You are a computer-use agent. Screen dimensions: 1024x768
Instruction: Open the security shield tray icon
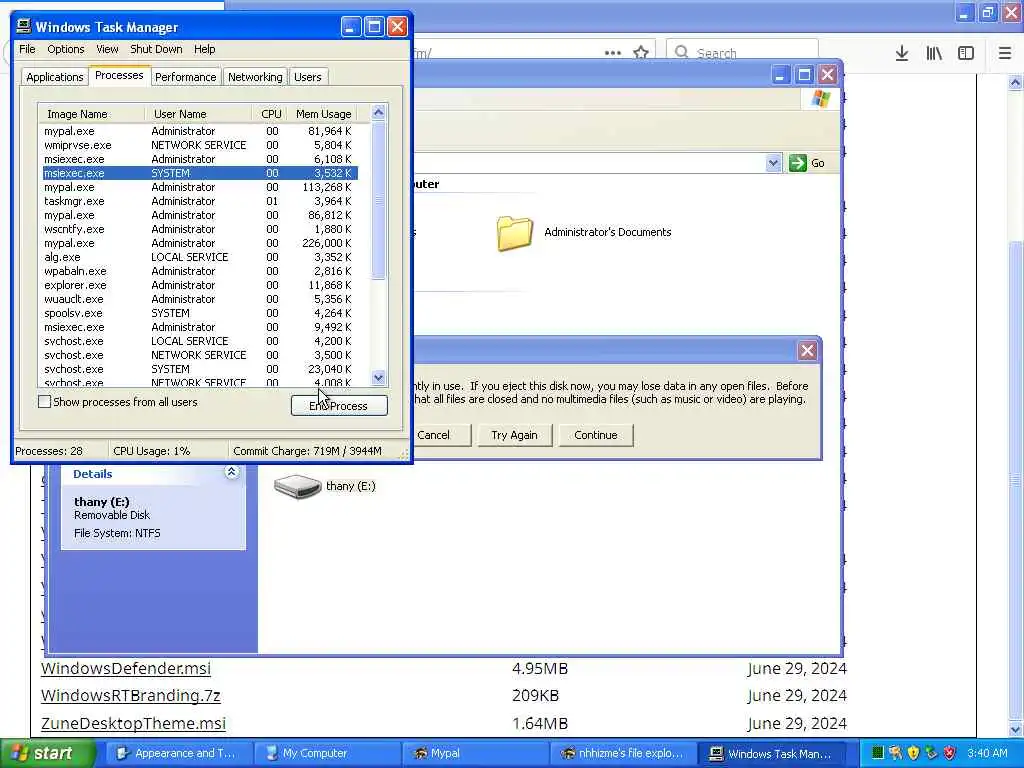pos(913,753)
